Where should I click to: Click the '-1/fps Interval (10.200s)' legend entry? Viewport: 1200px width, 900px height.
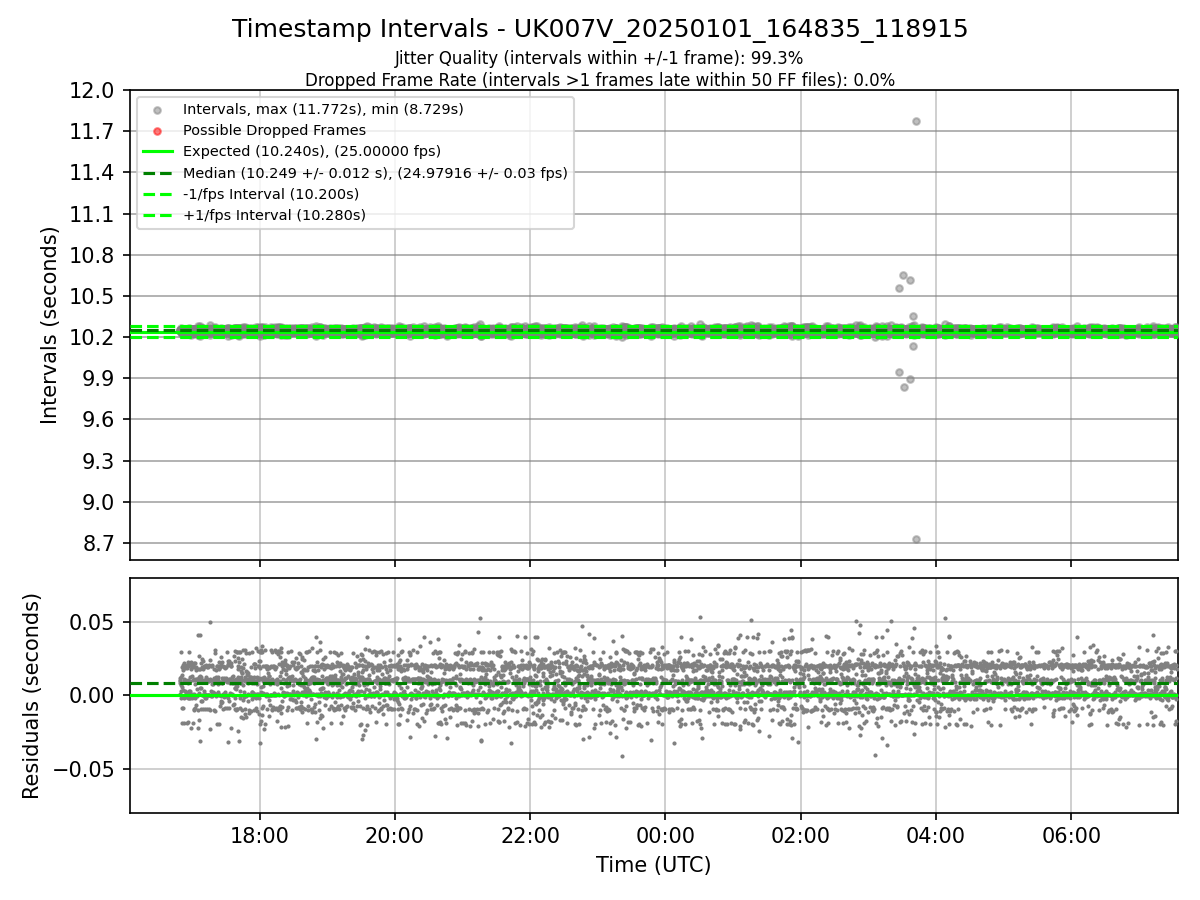pyautogui.click(x=271, y=194)
